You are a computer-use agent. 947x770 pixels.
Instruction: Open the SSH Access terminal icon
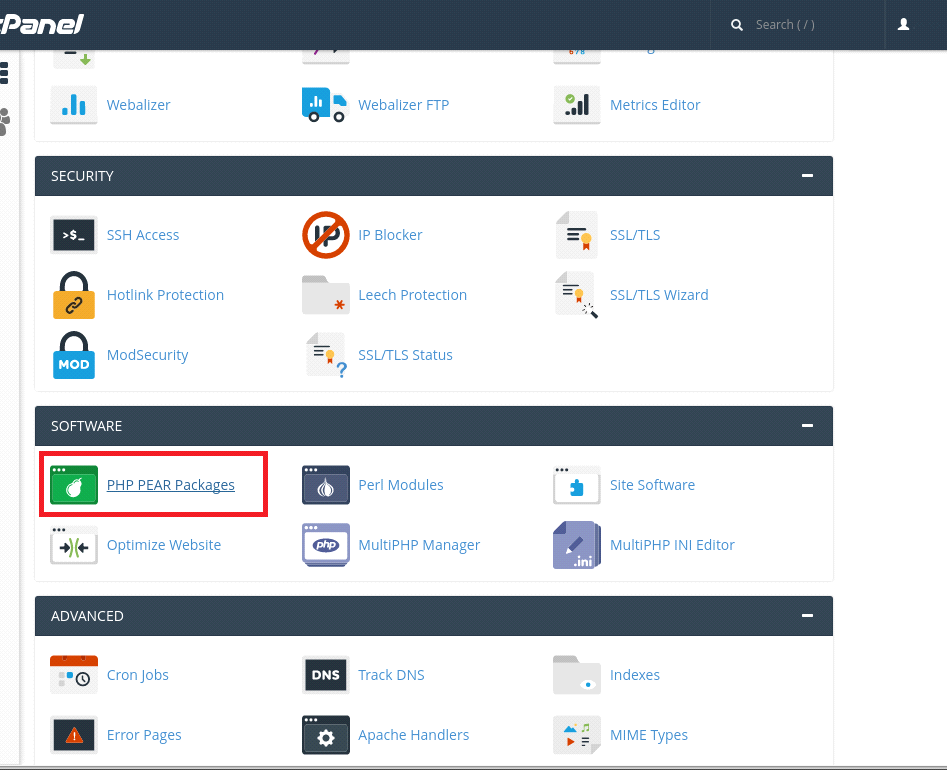74,235
